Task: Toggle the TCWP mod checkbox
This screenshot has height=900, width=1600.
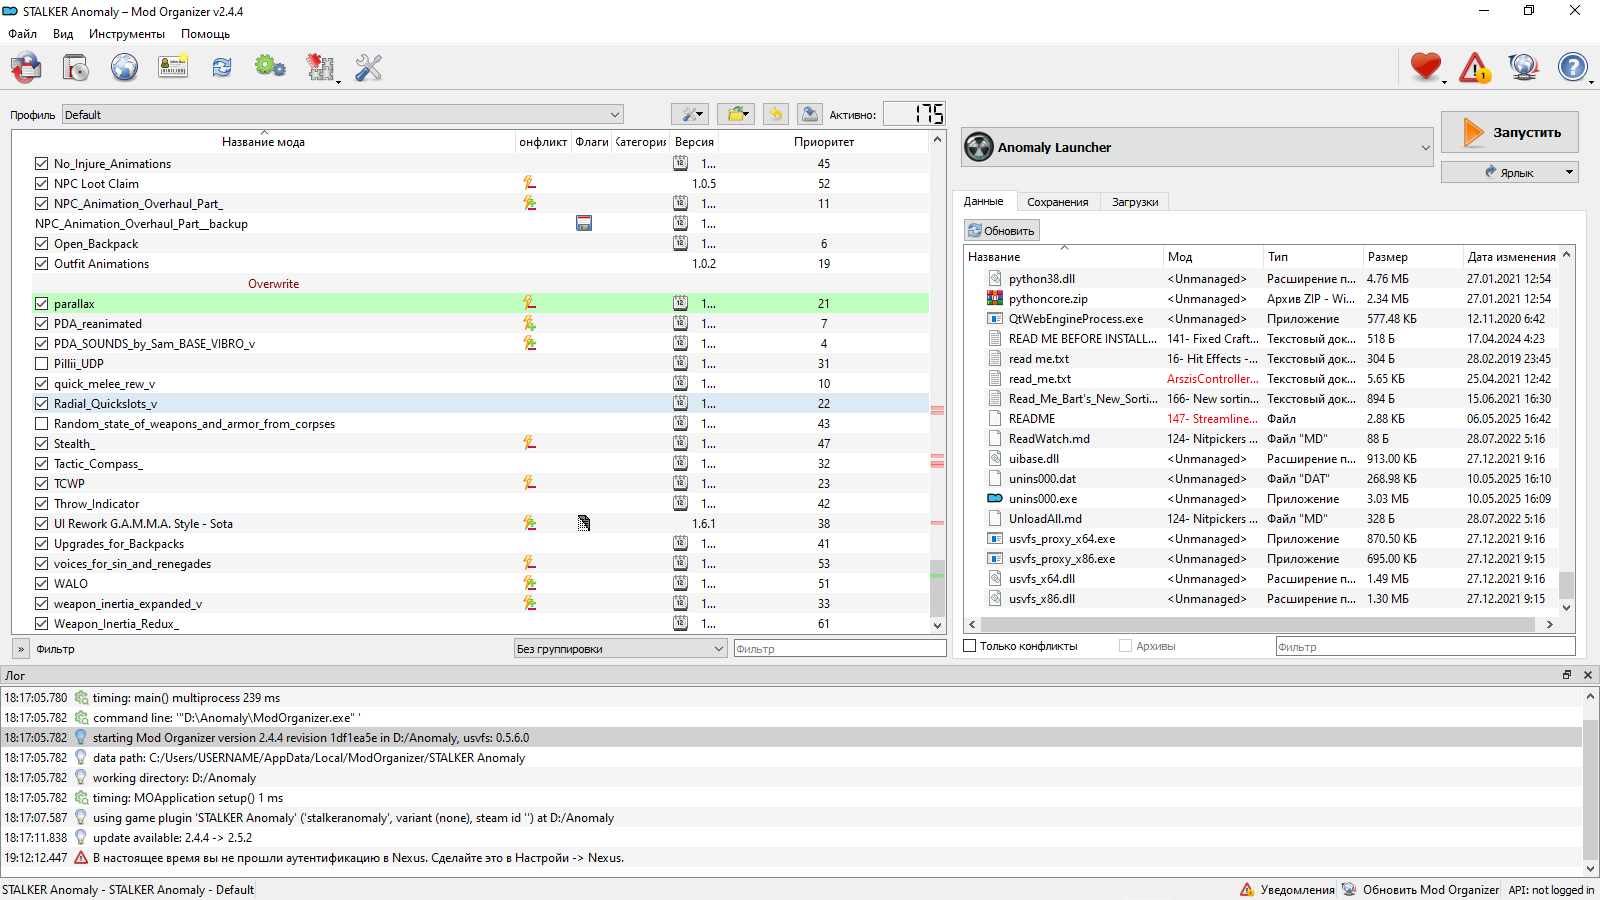Action: (x=41, y=483)
